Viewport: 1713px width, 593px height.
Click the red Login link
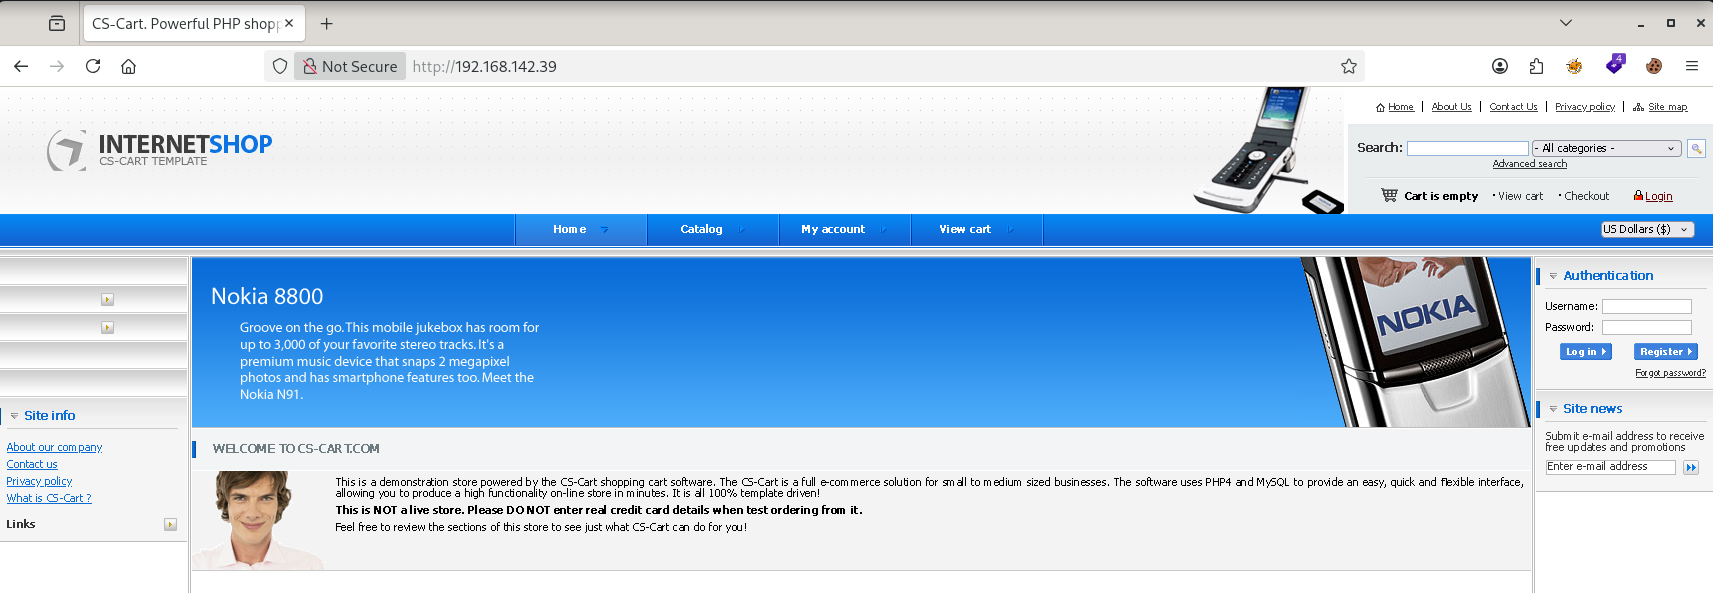click(1658, 196)
